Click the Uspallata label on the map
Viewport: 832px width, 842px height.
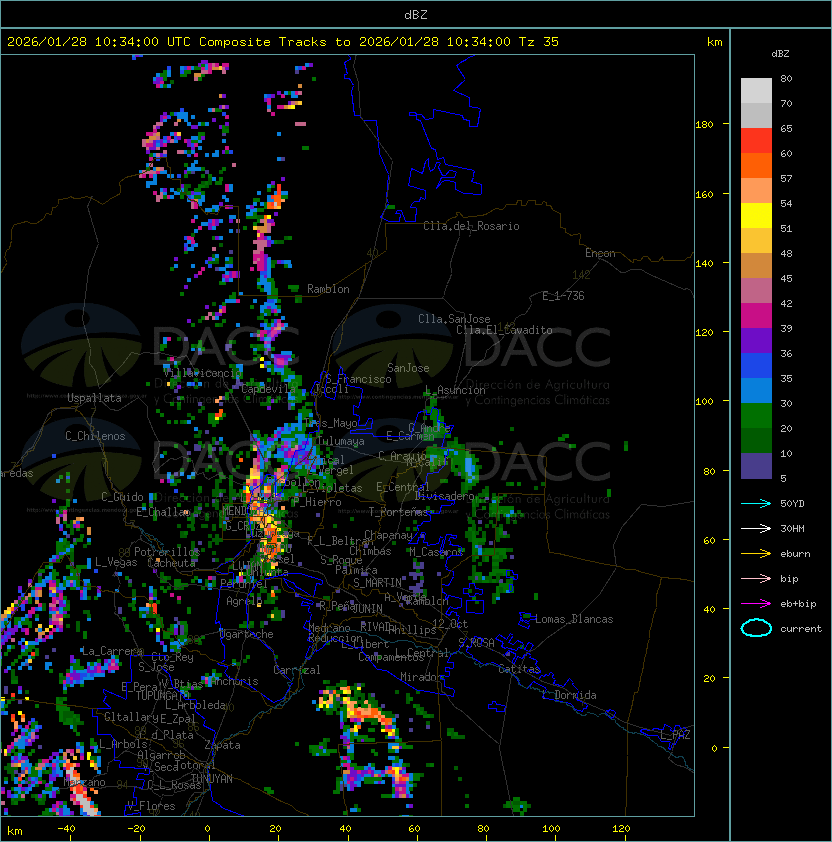point(94,398)
